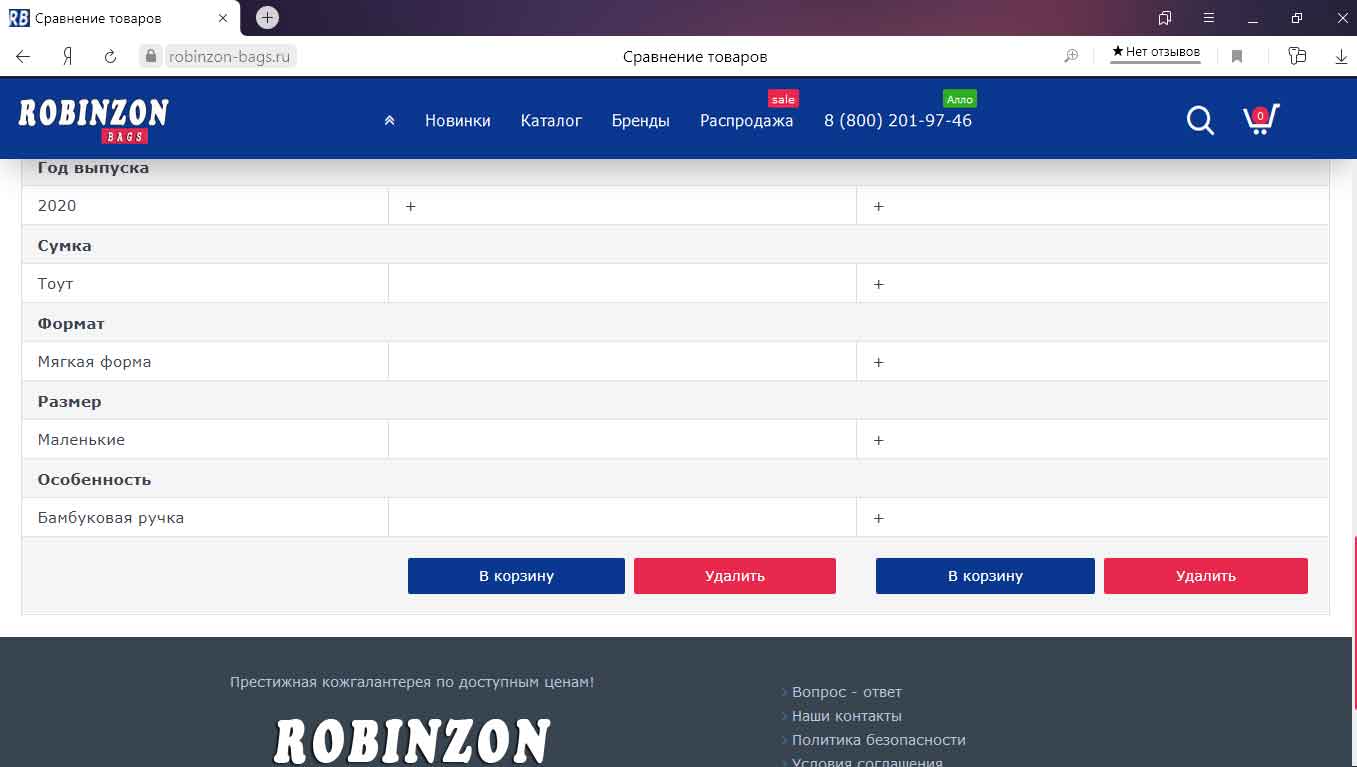The width and height of the screenshot is (1357, 767).
Task: Go back with browser back arrow
Action: coord(23,57)
